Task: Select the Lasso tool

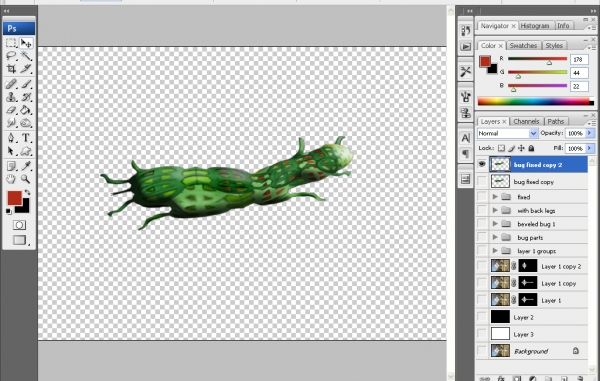Action: click(x=11, y=56)
